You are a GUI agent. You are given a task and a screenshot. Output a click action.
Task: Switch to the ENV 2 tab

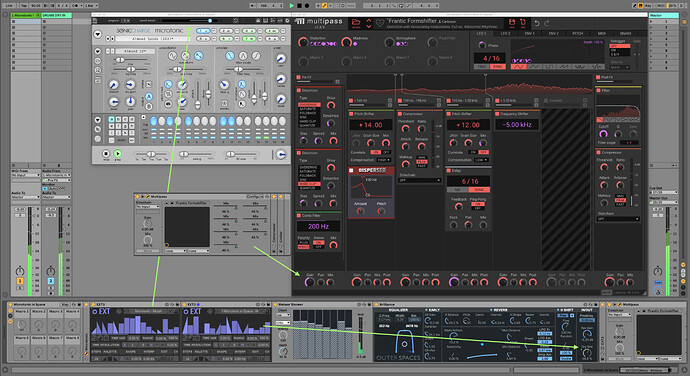tap(554, 33)
